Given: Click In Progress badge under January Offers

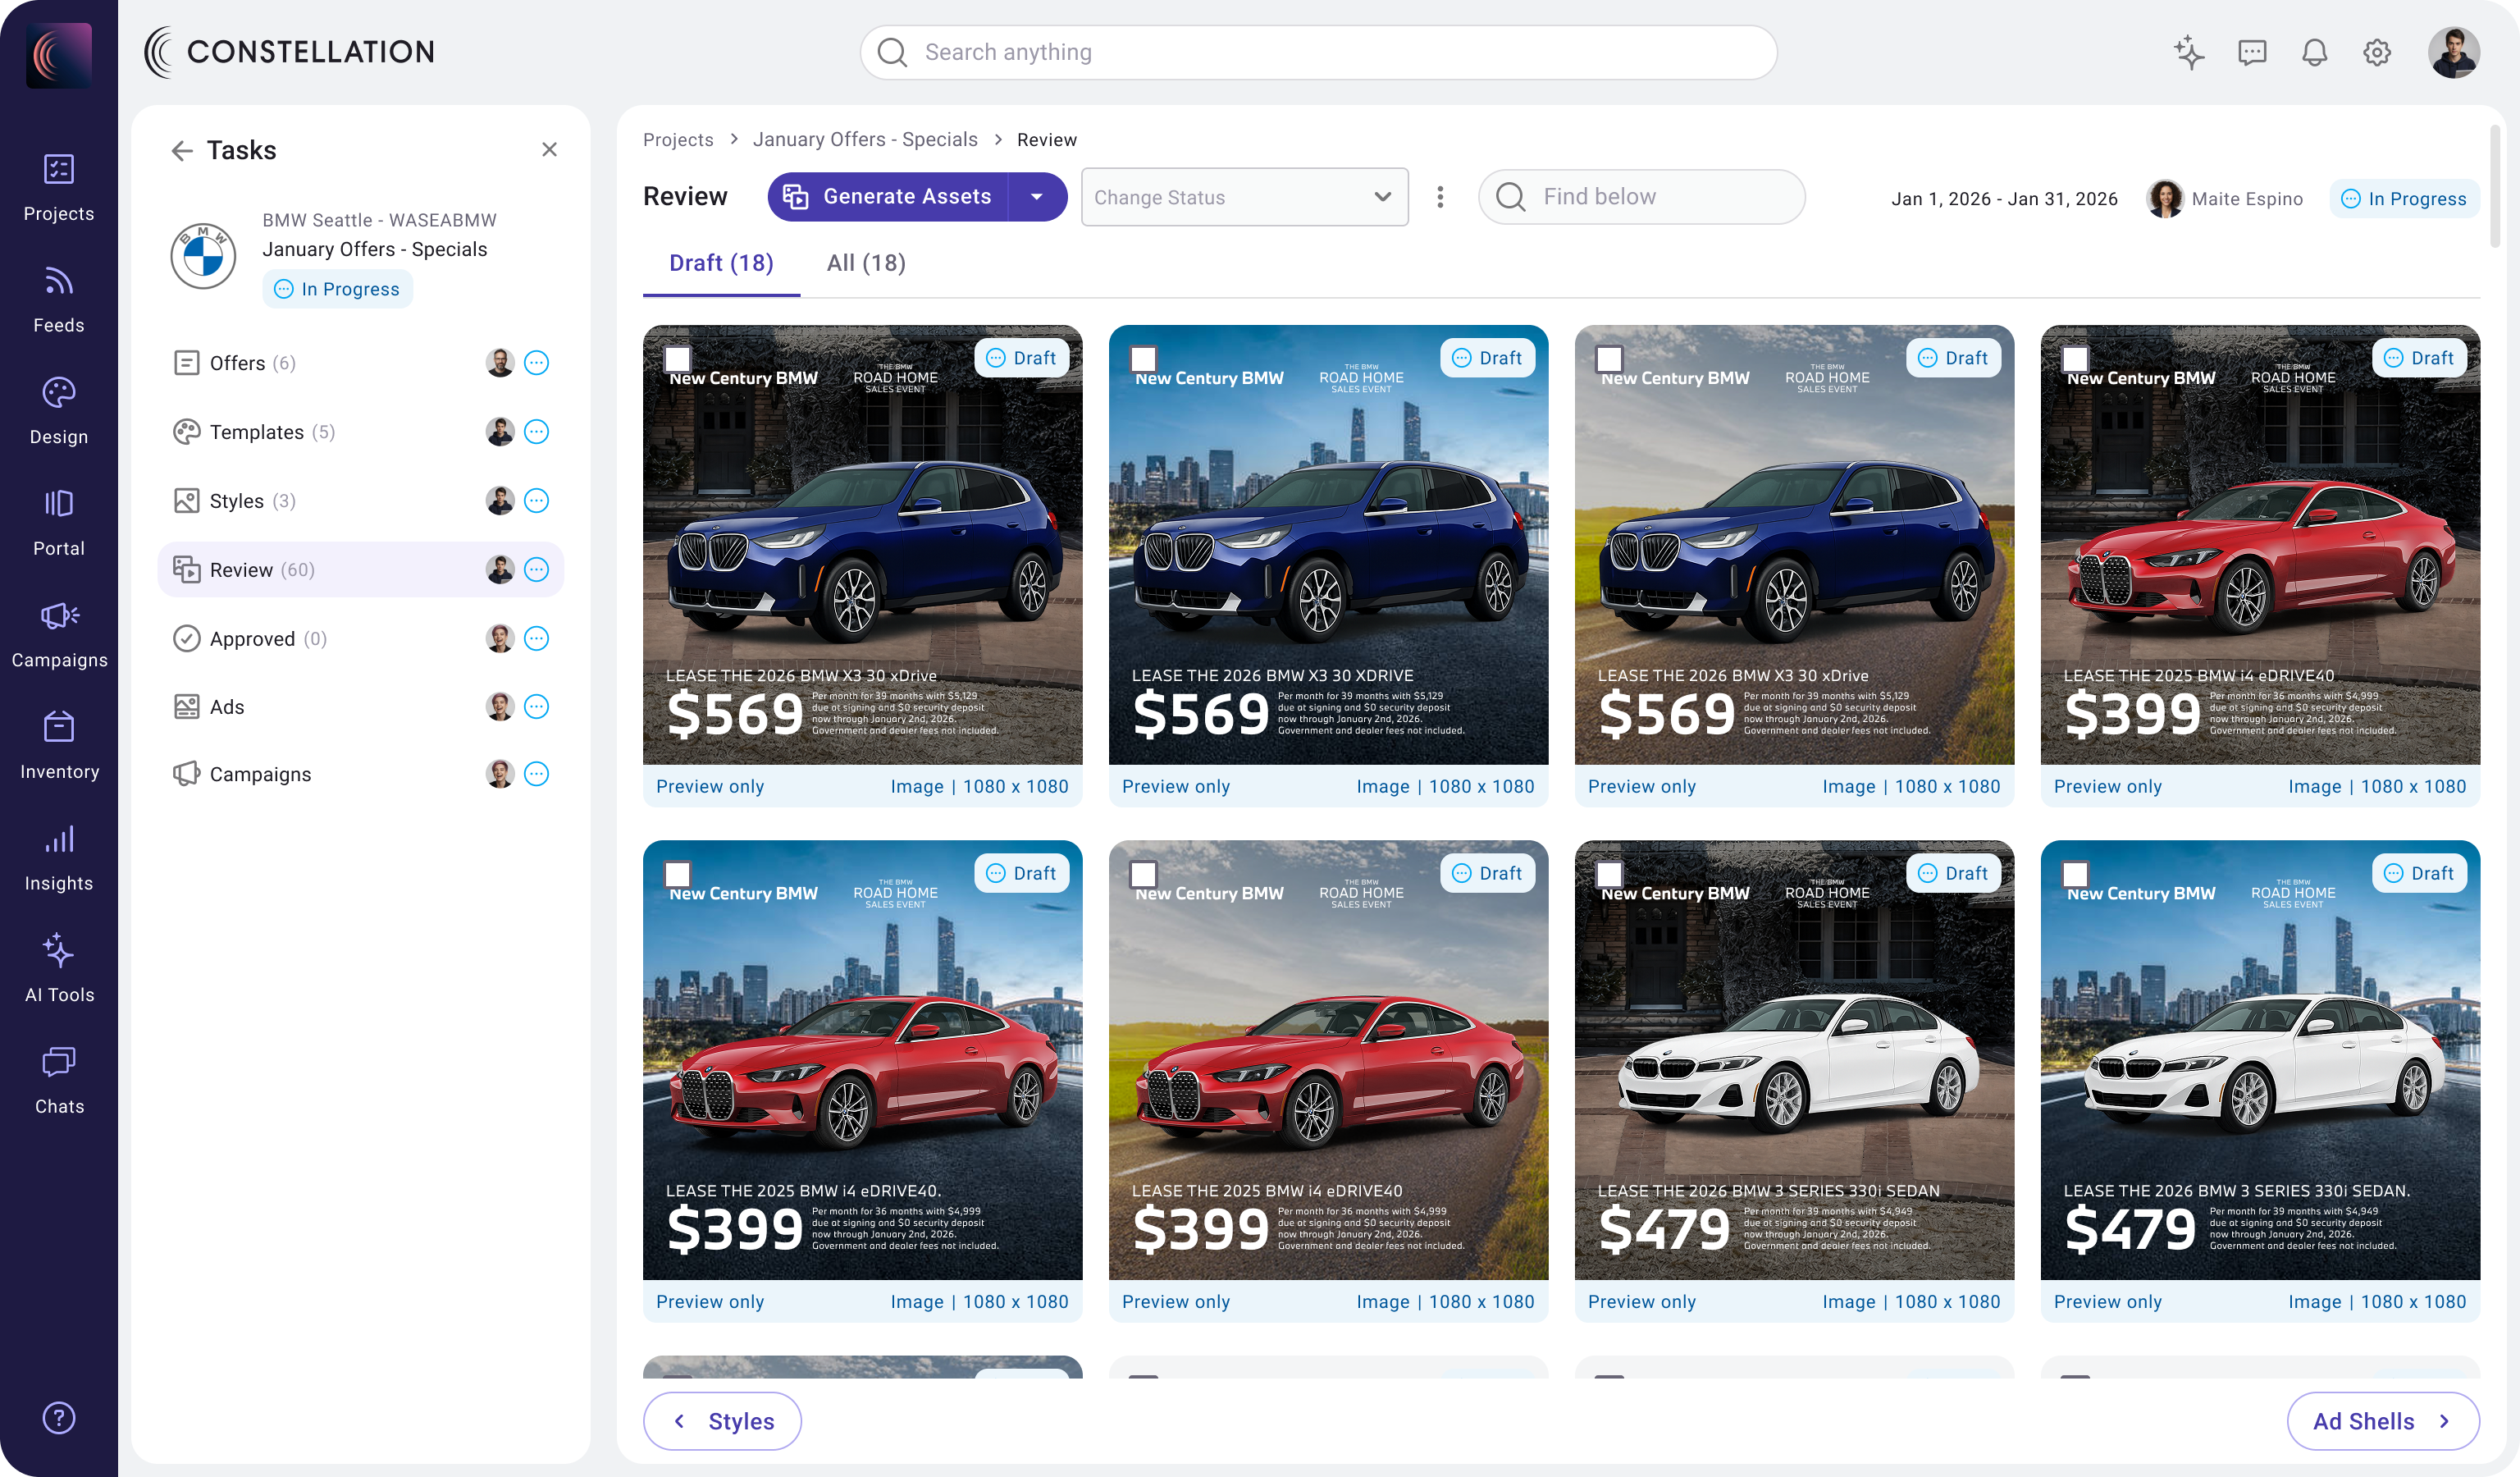Looking at the screenshot, I should click(x=337, y=289).
